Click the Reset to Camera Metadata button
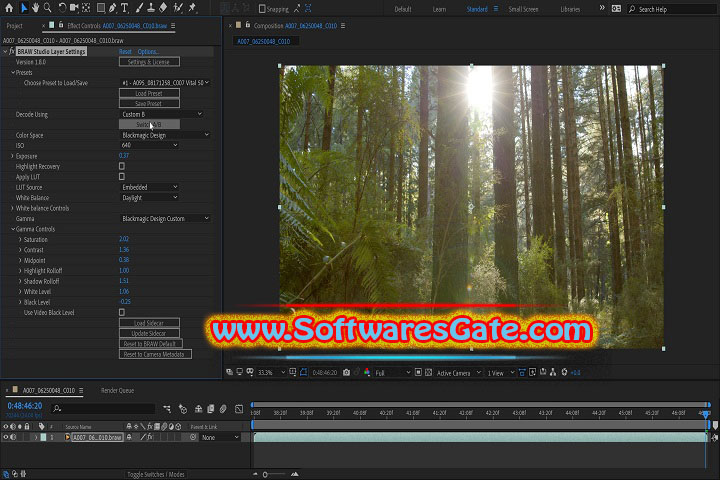The image size is (720, 480). pyautogui.click(x=155, y=354)
